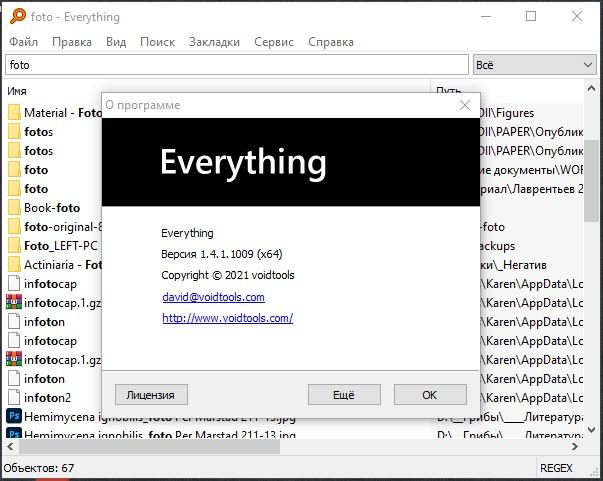Screen dimensions: 603x481
Task: Click the Лицензия button
Action: coord(151,395)
